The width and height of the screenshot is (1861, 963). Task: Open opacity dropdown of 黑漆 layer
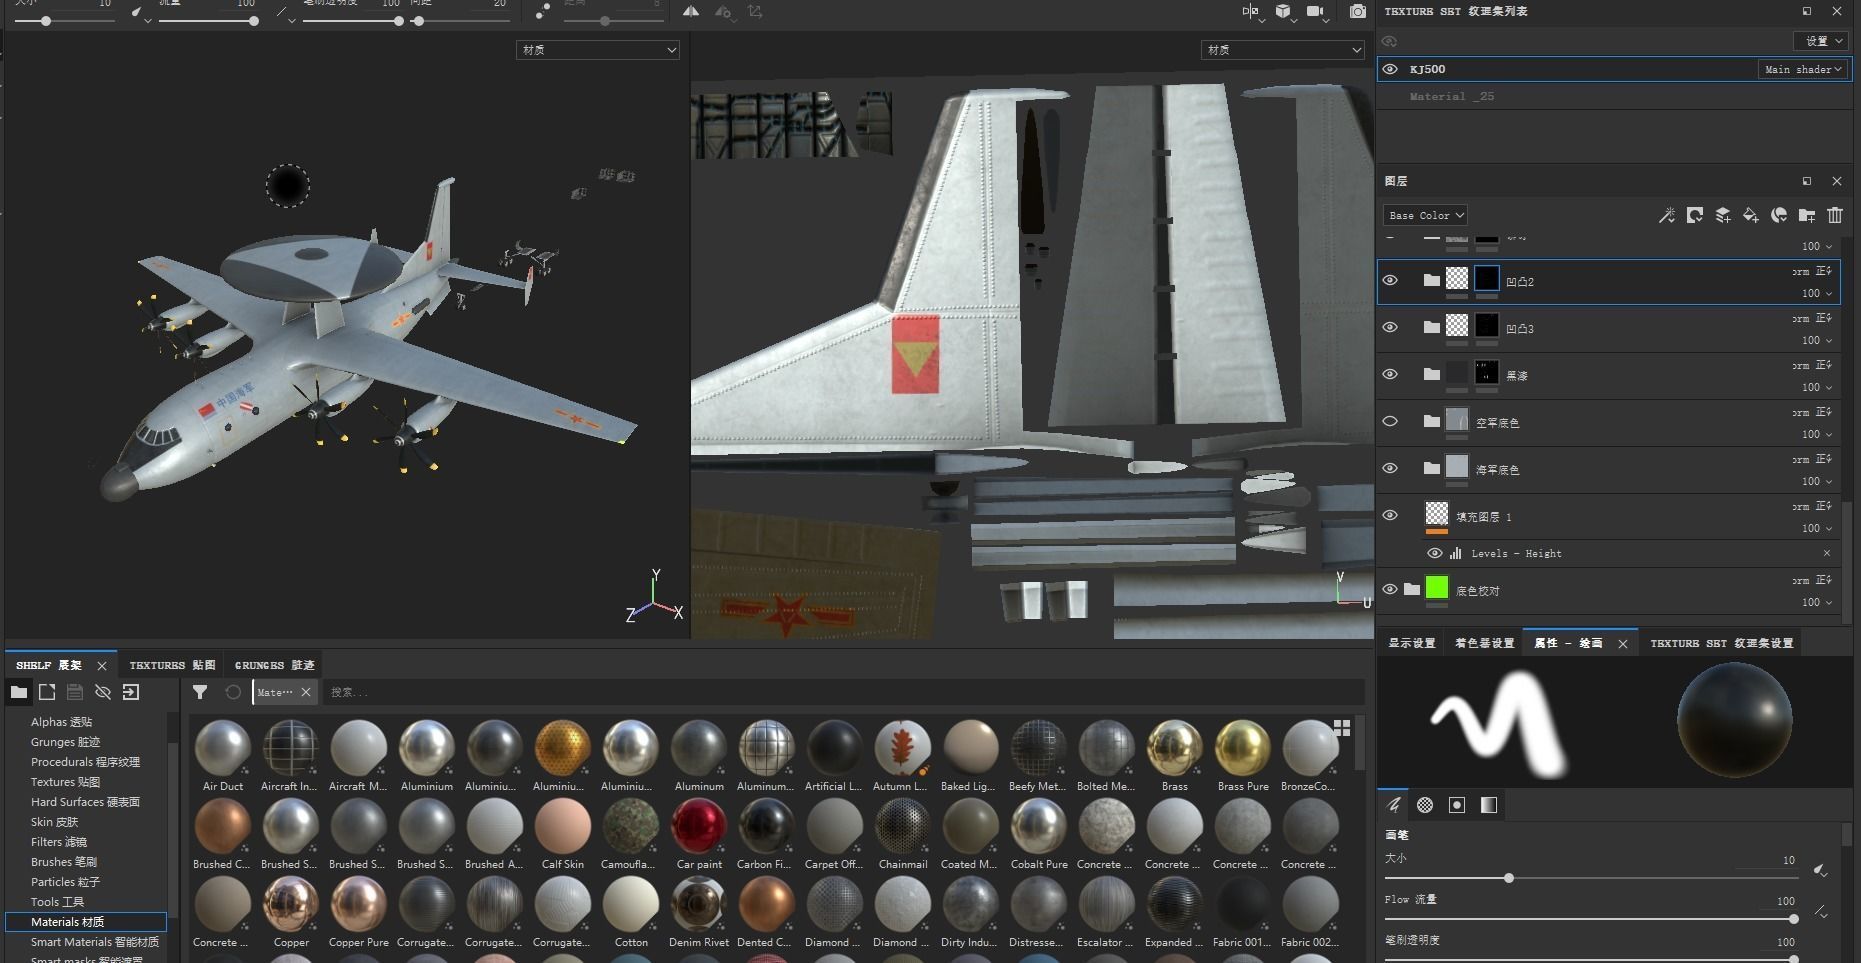1818,387
